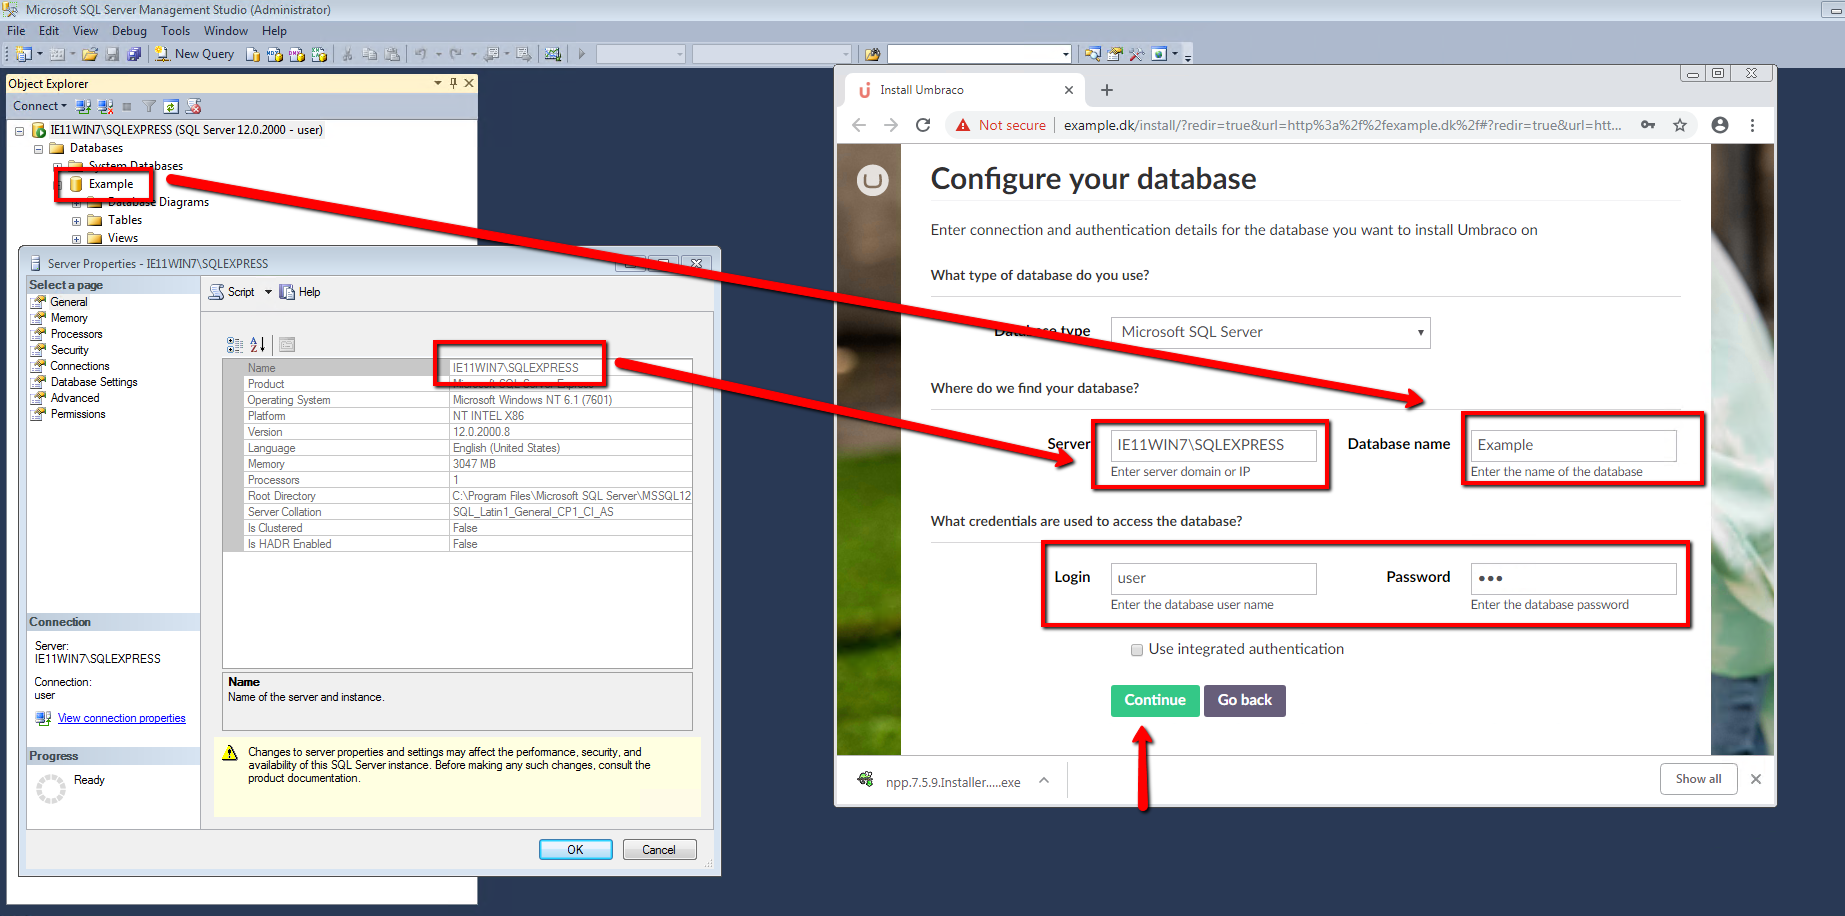Click the Find in Files icon
The width and height of the screenshot is (1845, 916).
click(x=873, y=54)
